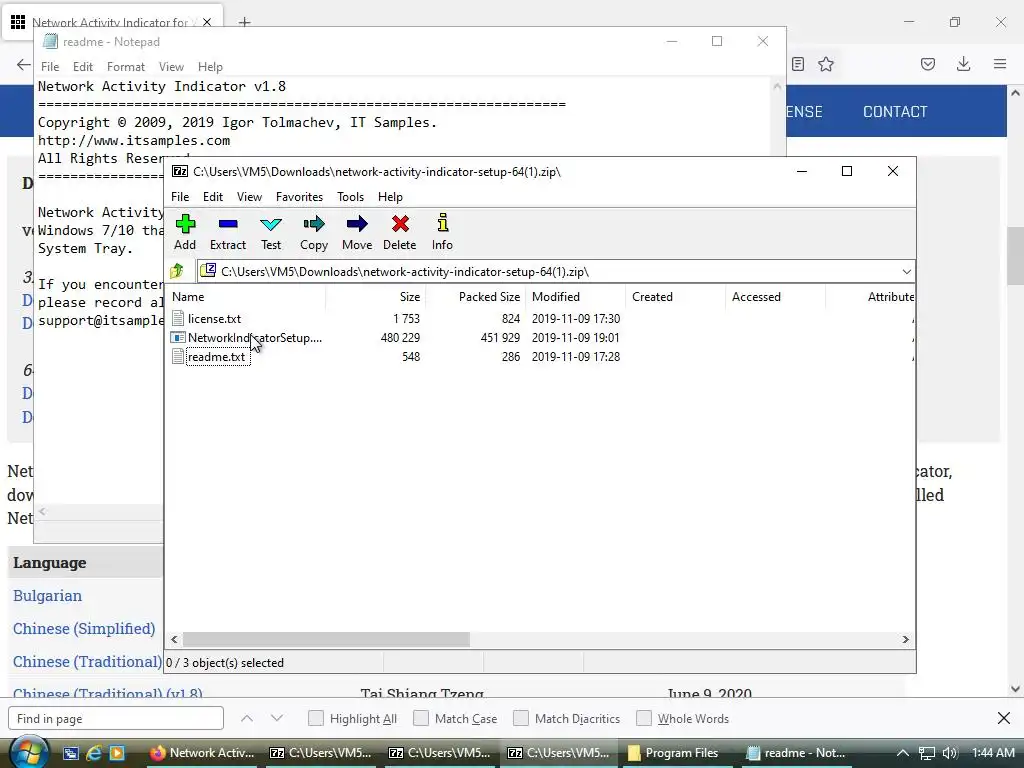This screenshot has width=1024, height=768.
Task: Toggle Firefox reader view icon
Action: pos(797,64)
